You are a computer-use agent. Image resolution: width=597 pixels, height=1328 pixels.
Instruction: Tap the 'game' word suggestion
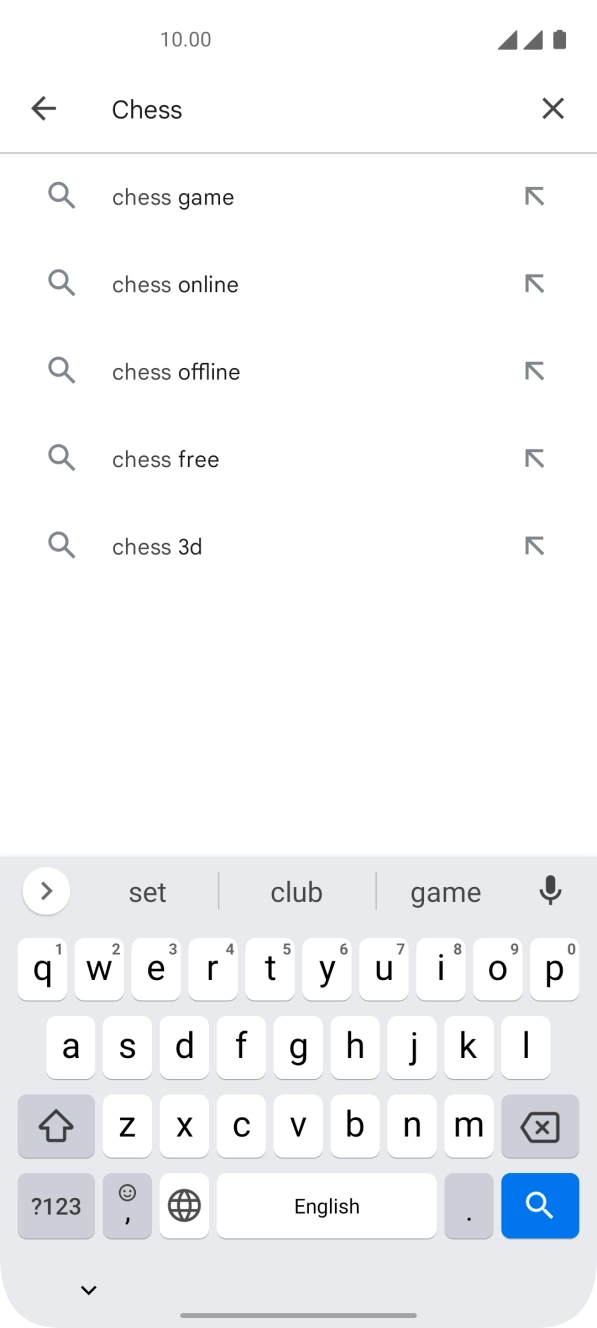(446, 891)
